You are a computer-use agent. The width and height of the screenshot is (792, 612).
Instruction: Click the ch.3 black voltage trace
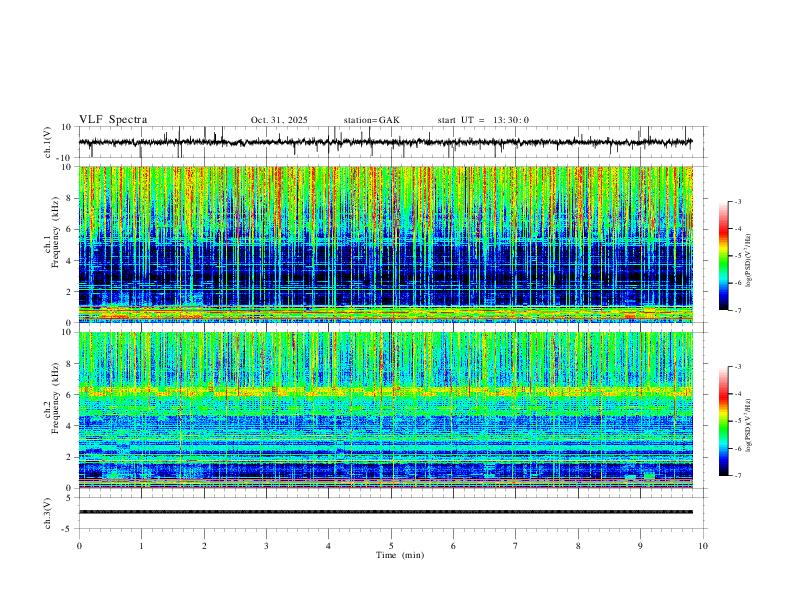[x=385, y=512]
